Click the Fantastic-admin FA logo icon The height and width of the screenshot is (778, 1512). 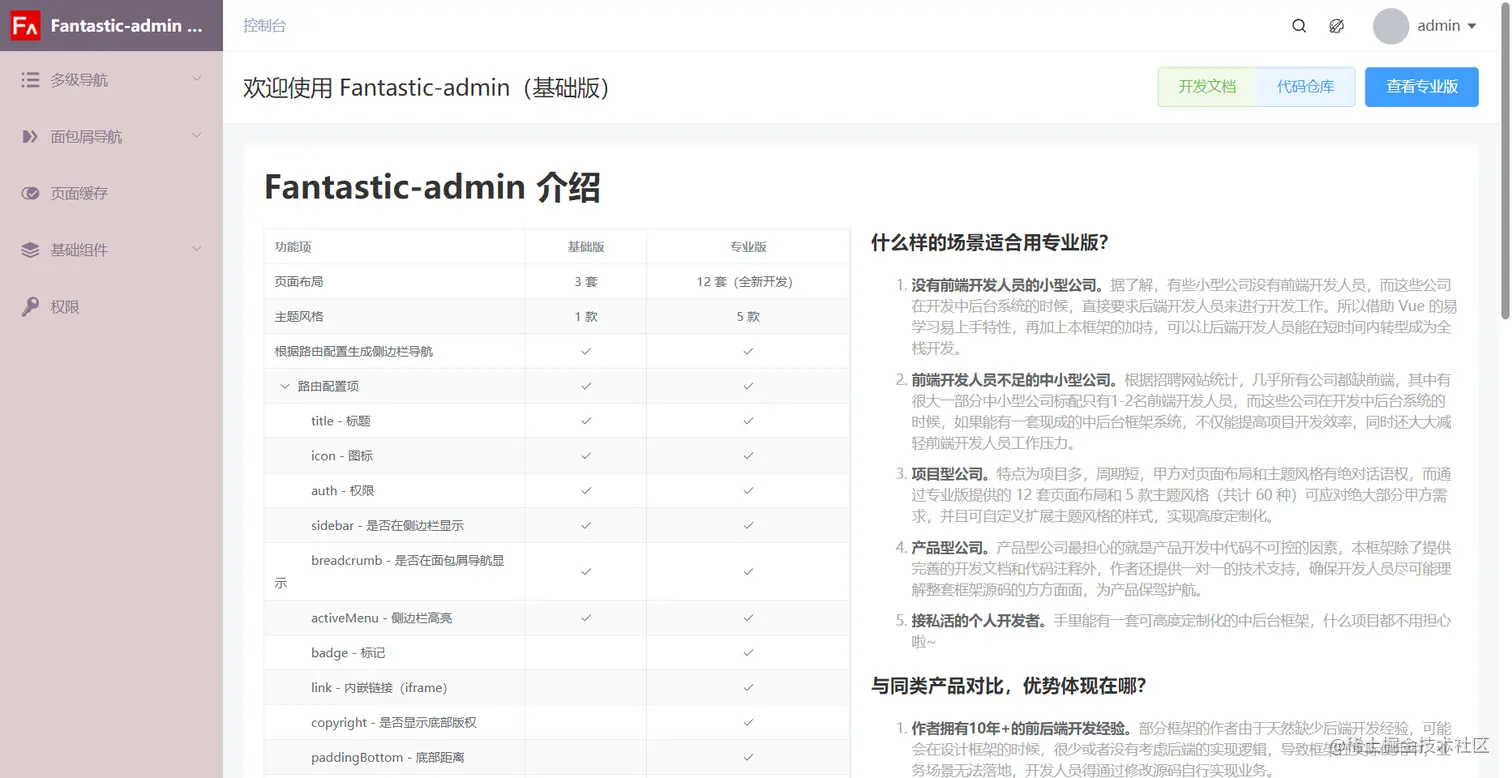click(25, 26)
